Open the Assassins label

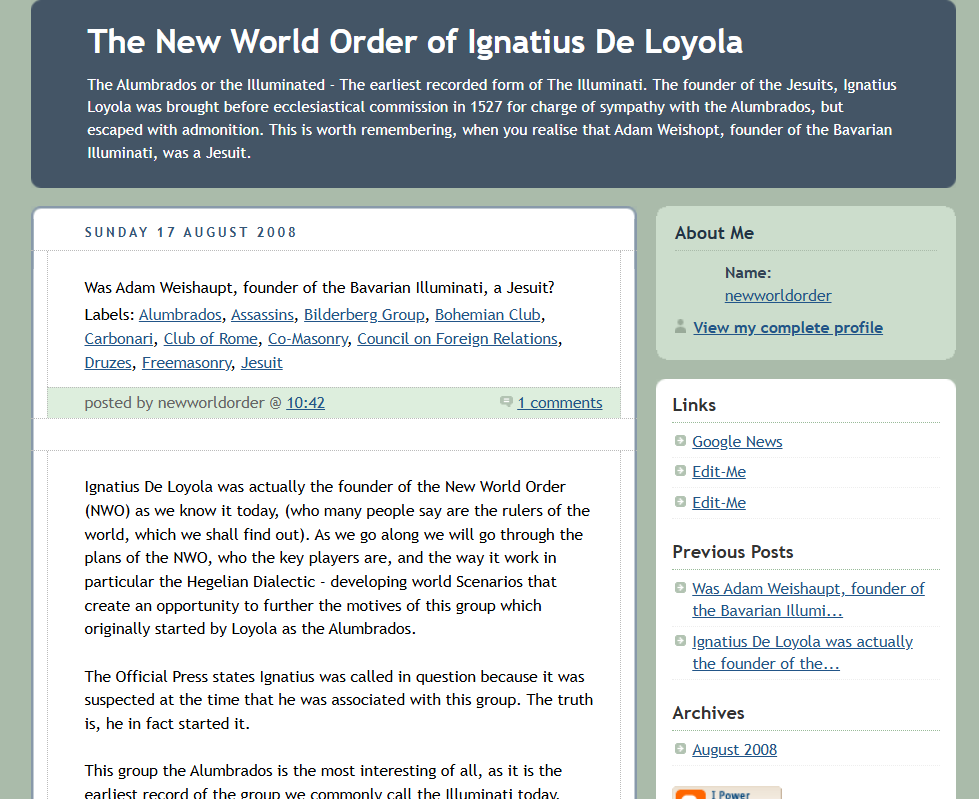point(262,315)
